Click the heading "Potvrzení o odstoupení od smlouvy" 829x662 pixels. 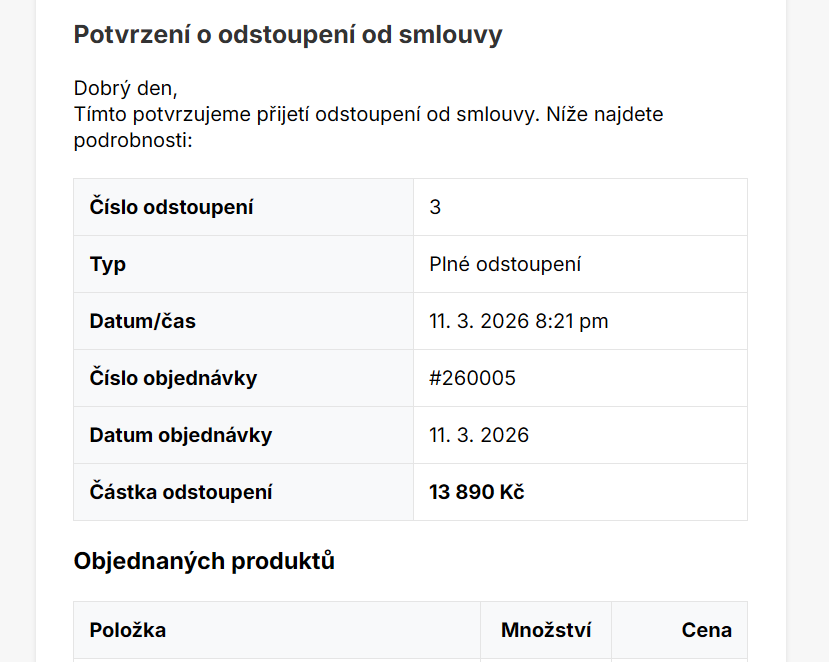tap(288, 35)
